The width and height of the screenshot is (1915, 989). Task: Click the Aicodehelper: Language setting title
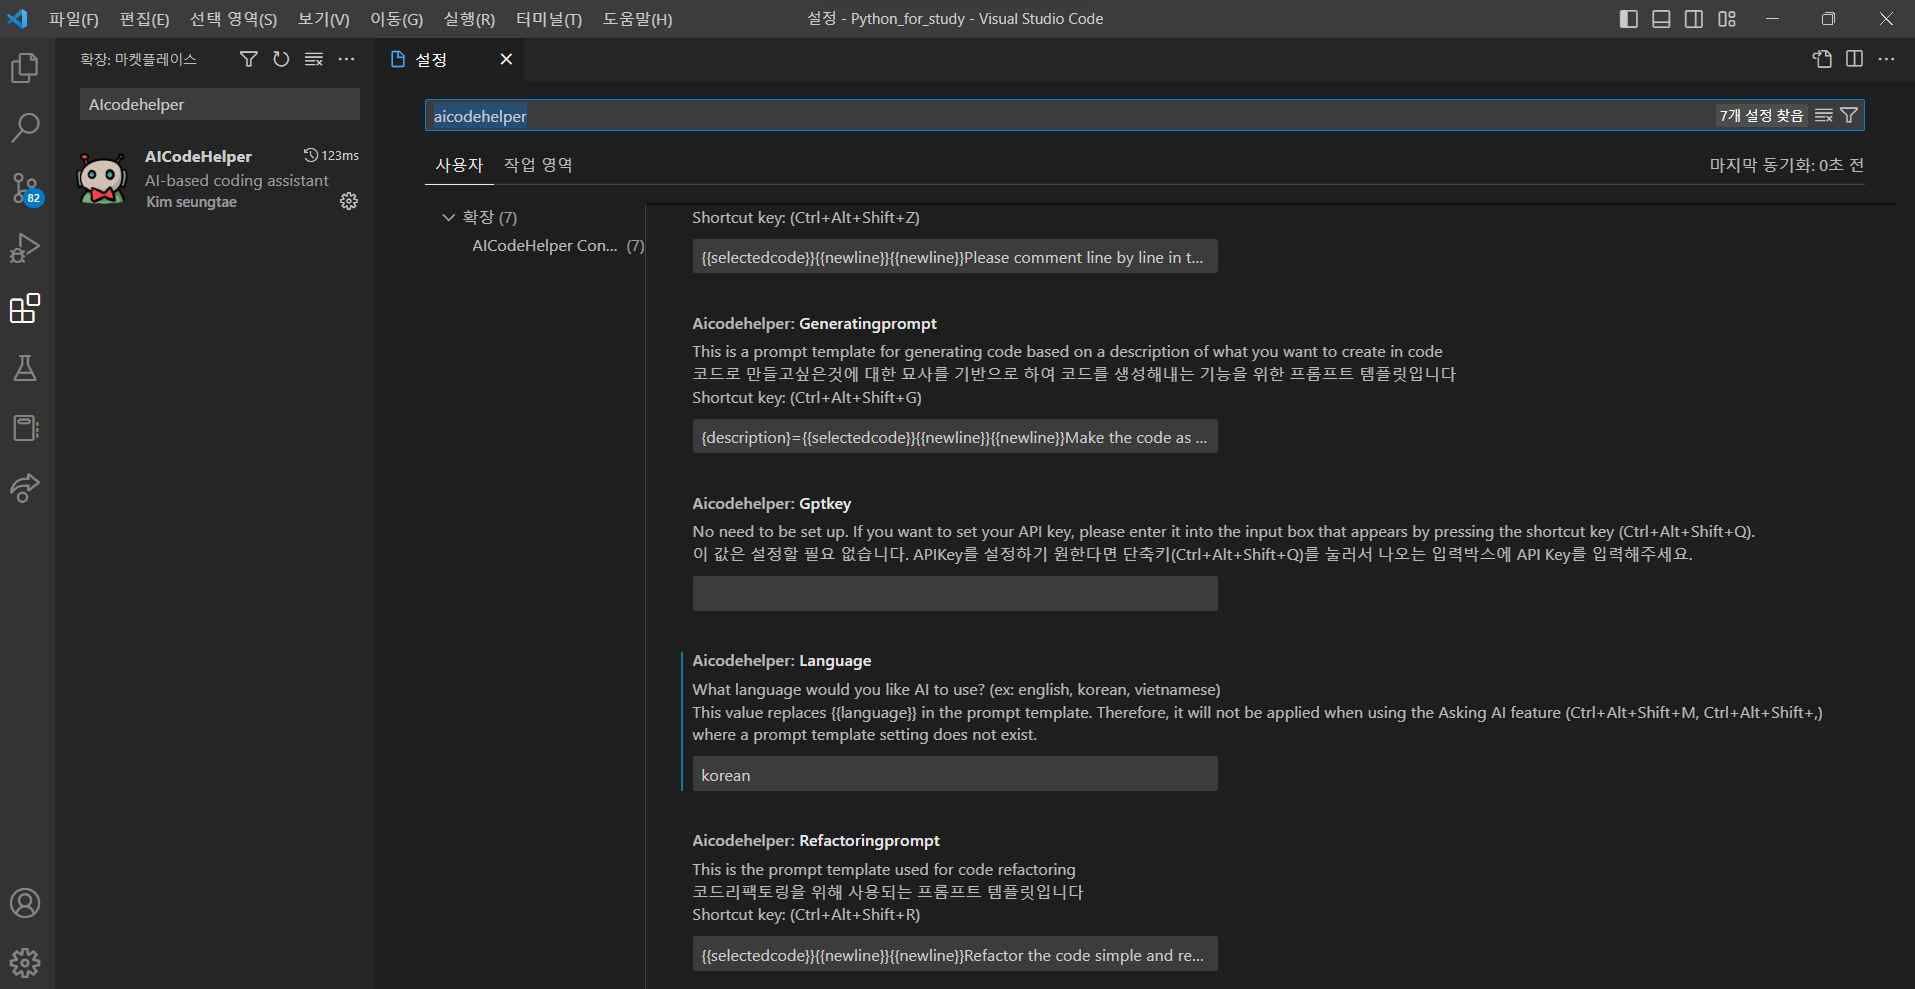pos(781,661)
